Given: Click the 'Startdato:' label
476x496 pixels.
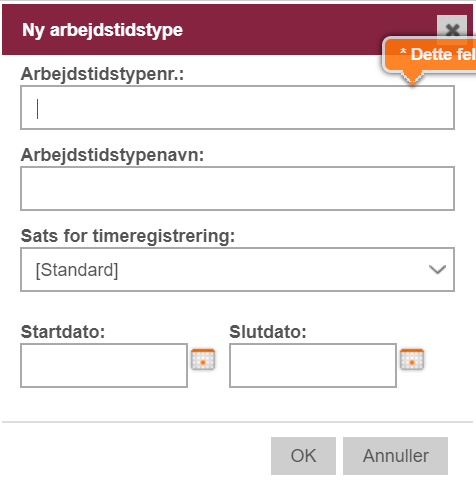Looking at the screenshot, I should click(63, 332).
